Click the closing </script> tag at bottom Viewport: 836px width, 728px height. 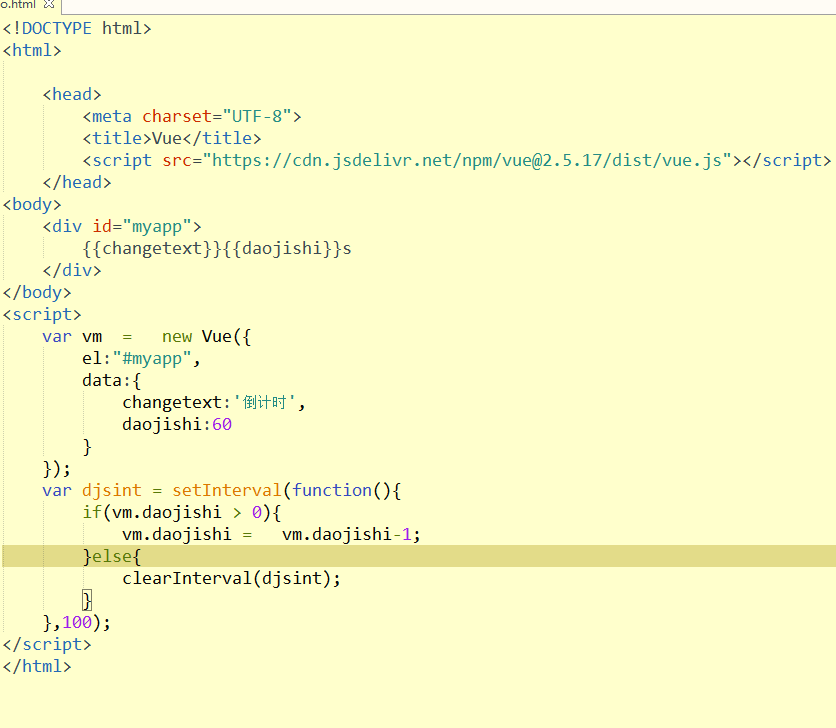47,644
